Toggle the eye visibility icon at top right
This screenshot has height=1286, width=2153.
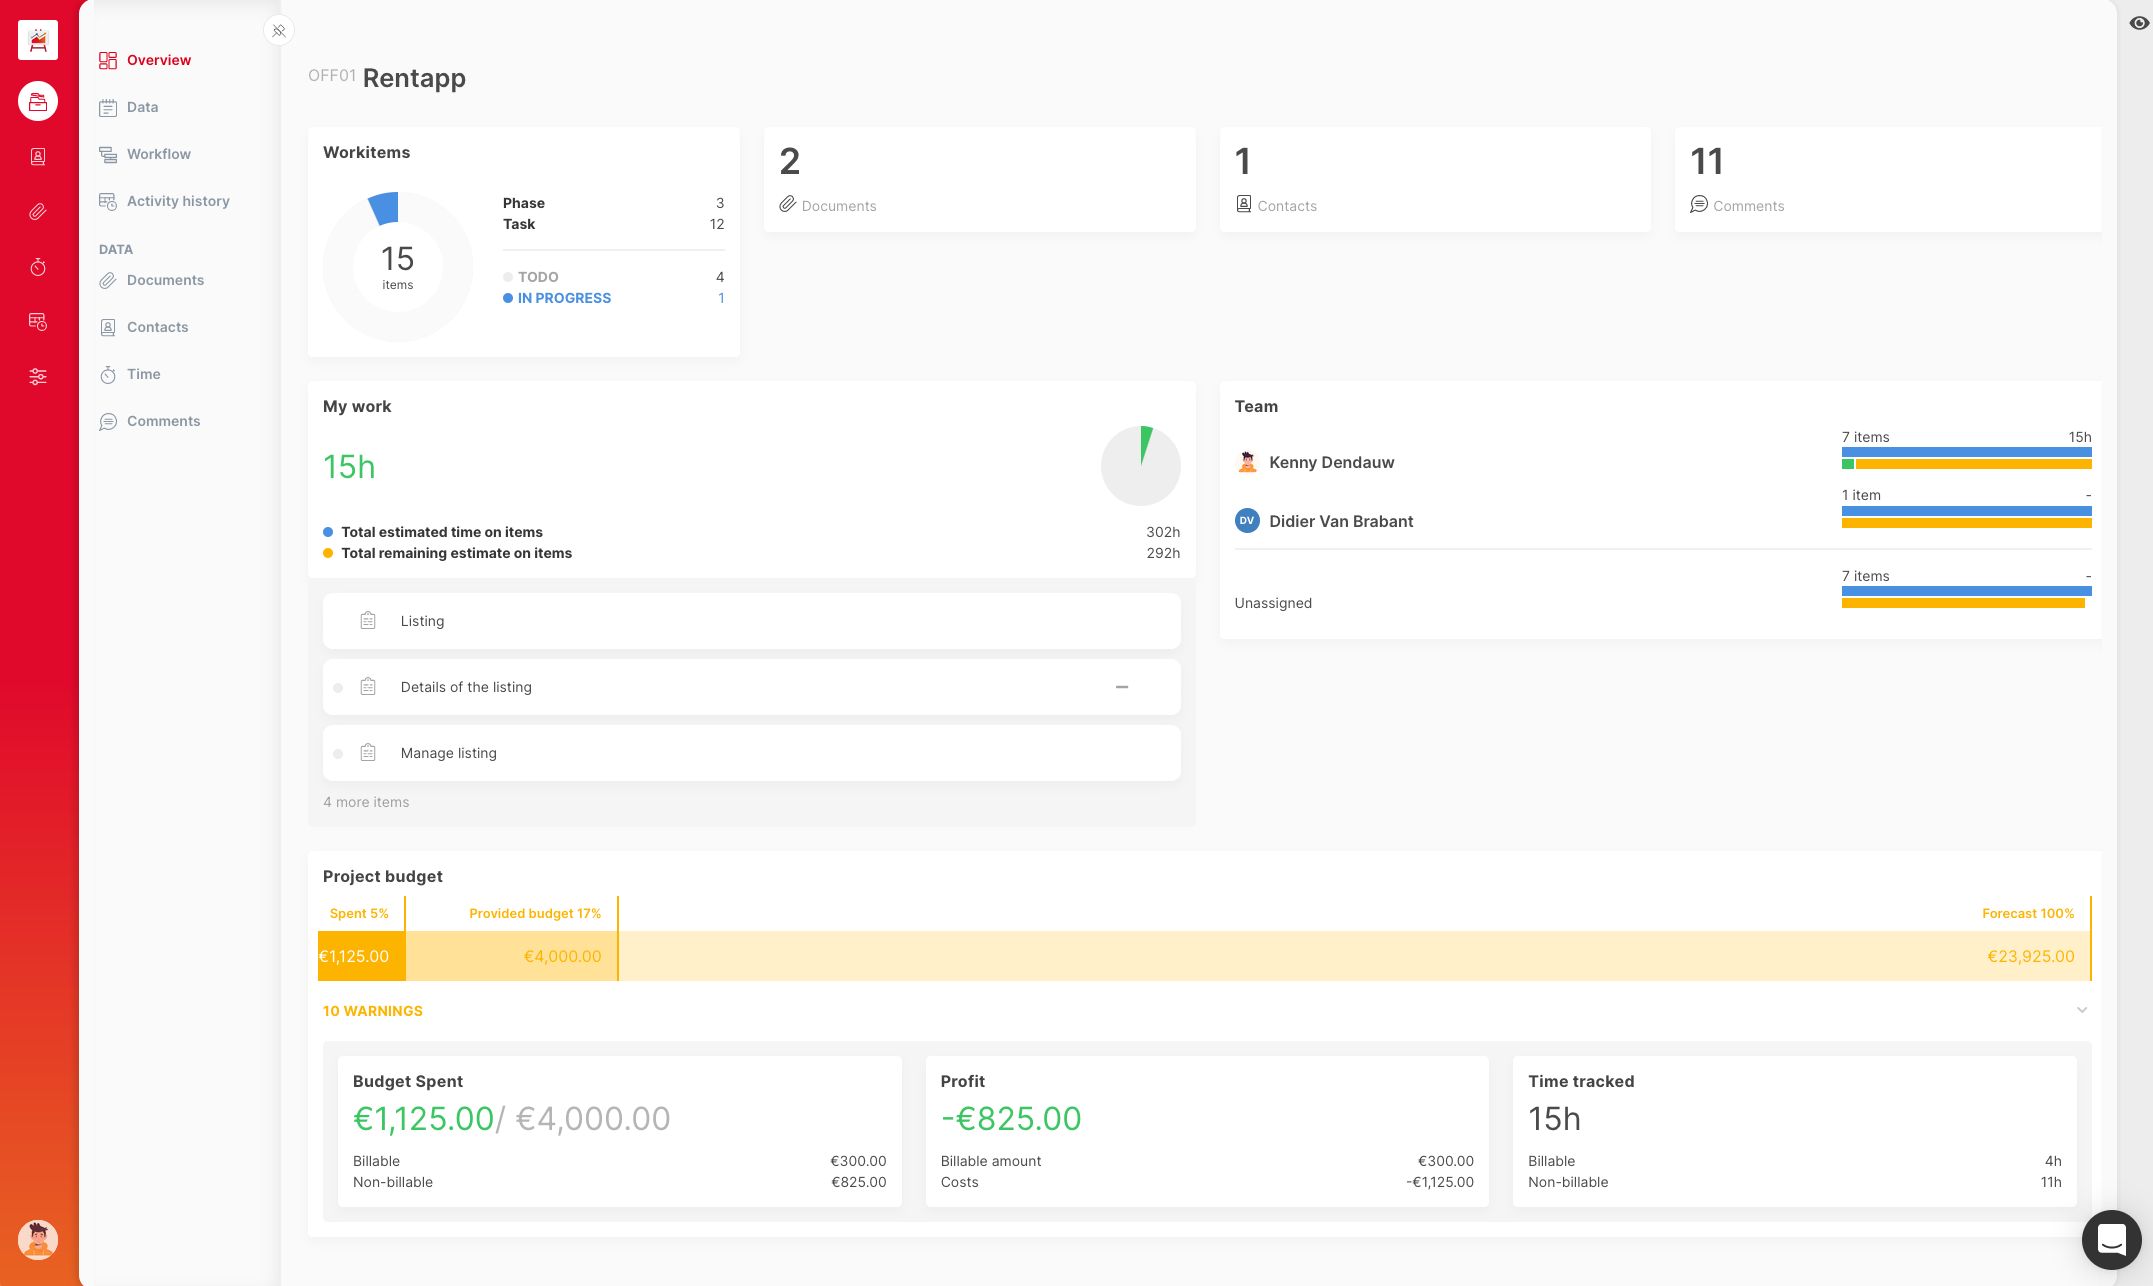(x=2138, y=23)
